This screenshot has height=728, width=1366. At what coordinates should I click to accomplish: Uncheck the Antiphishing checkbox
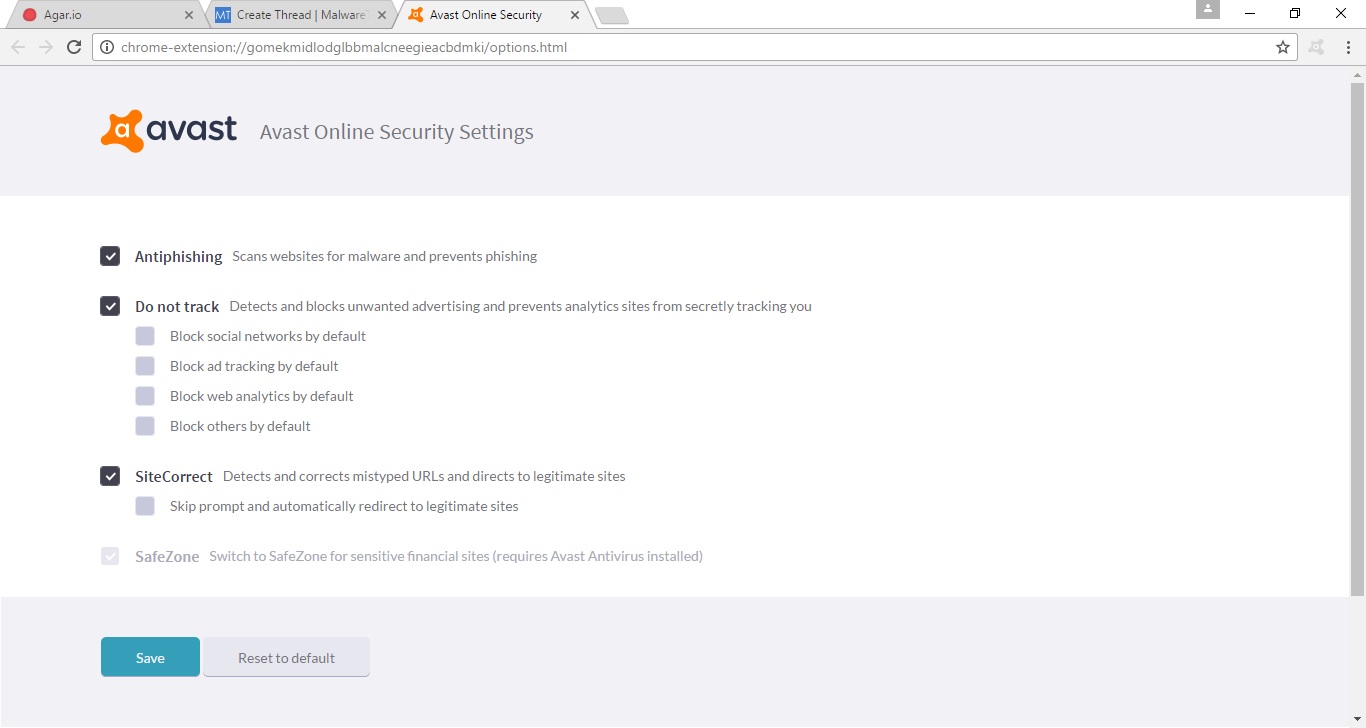click(x=110, y=256)
